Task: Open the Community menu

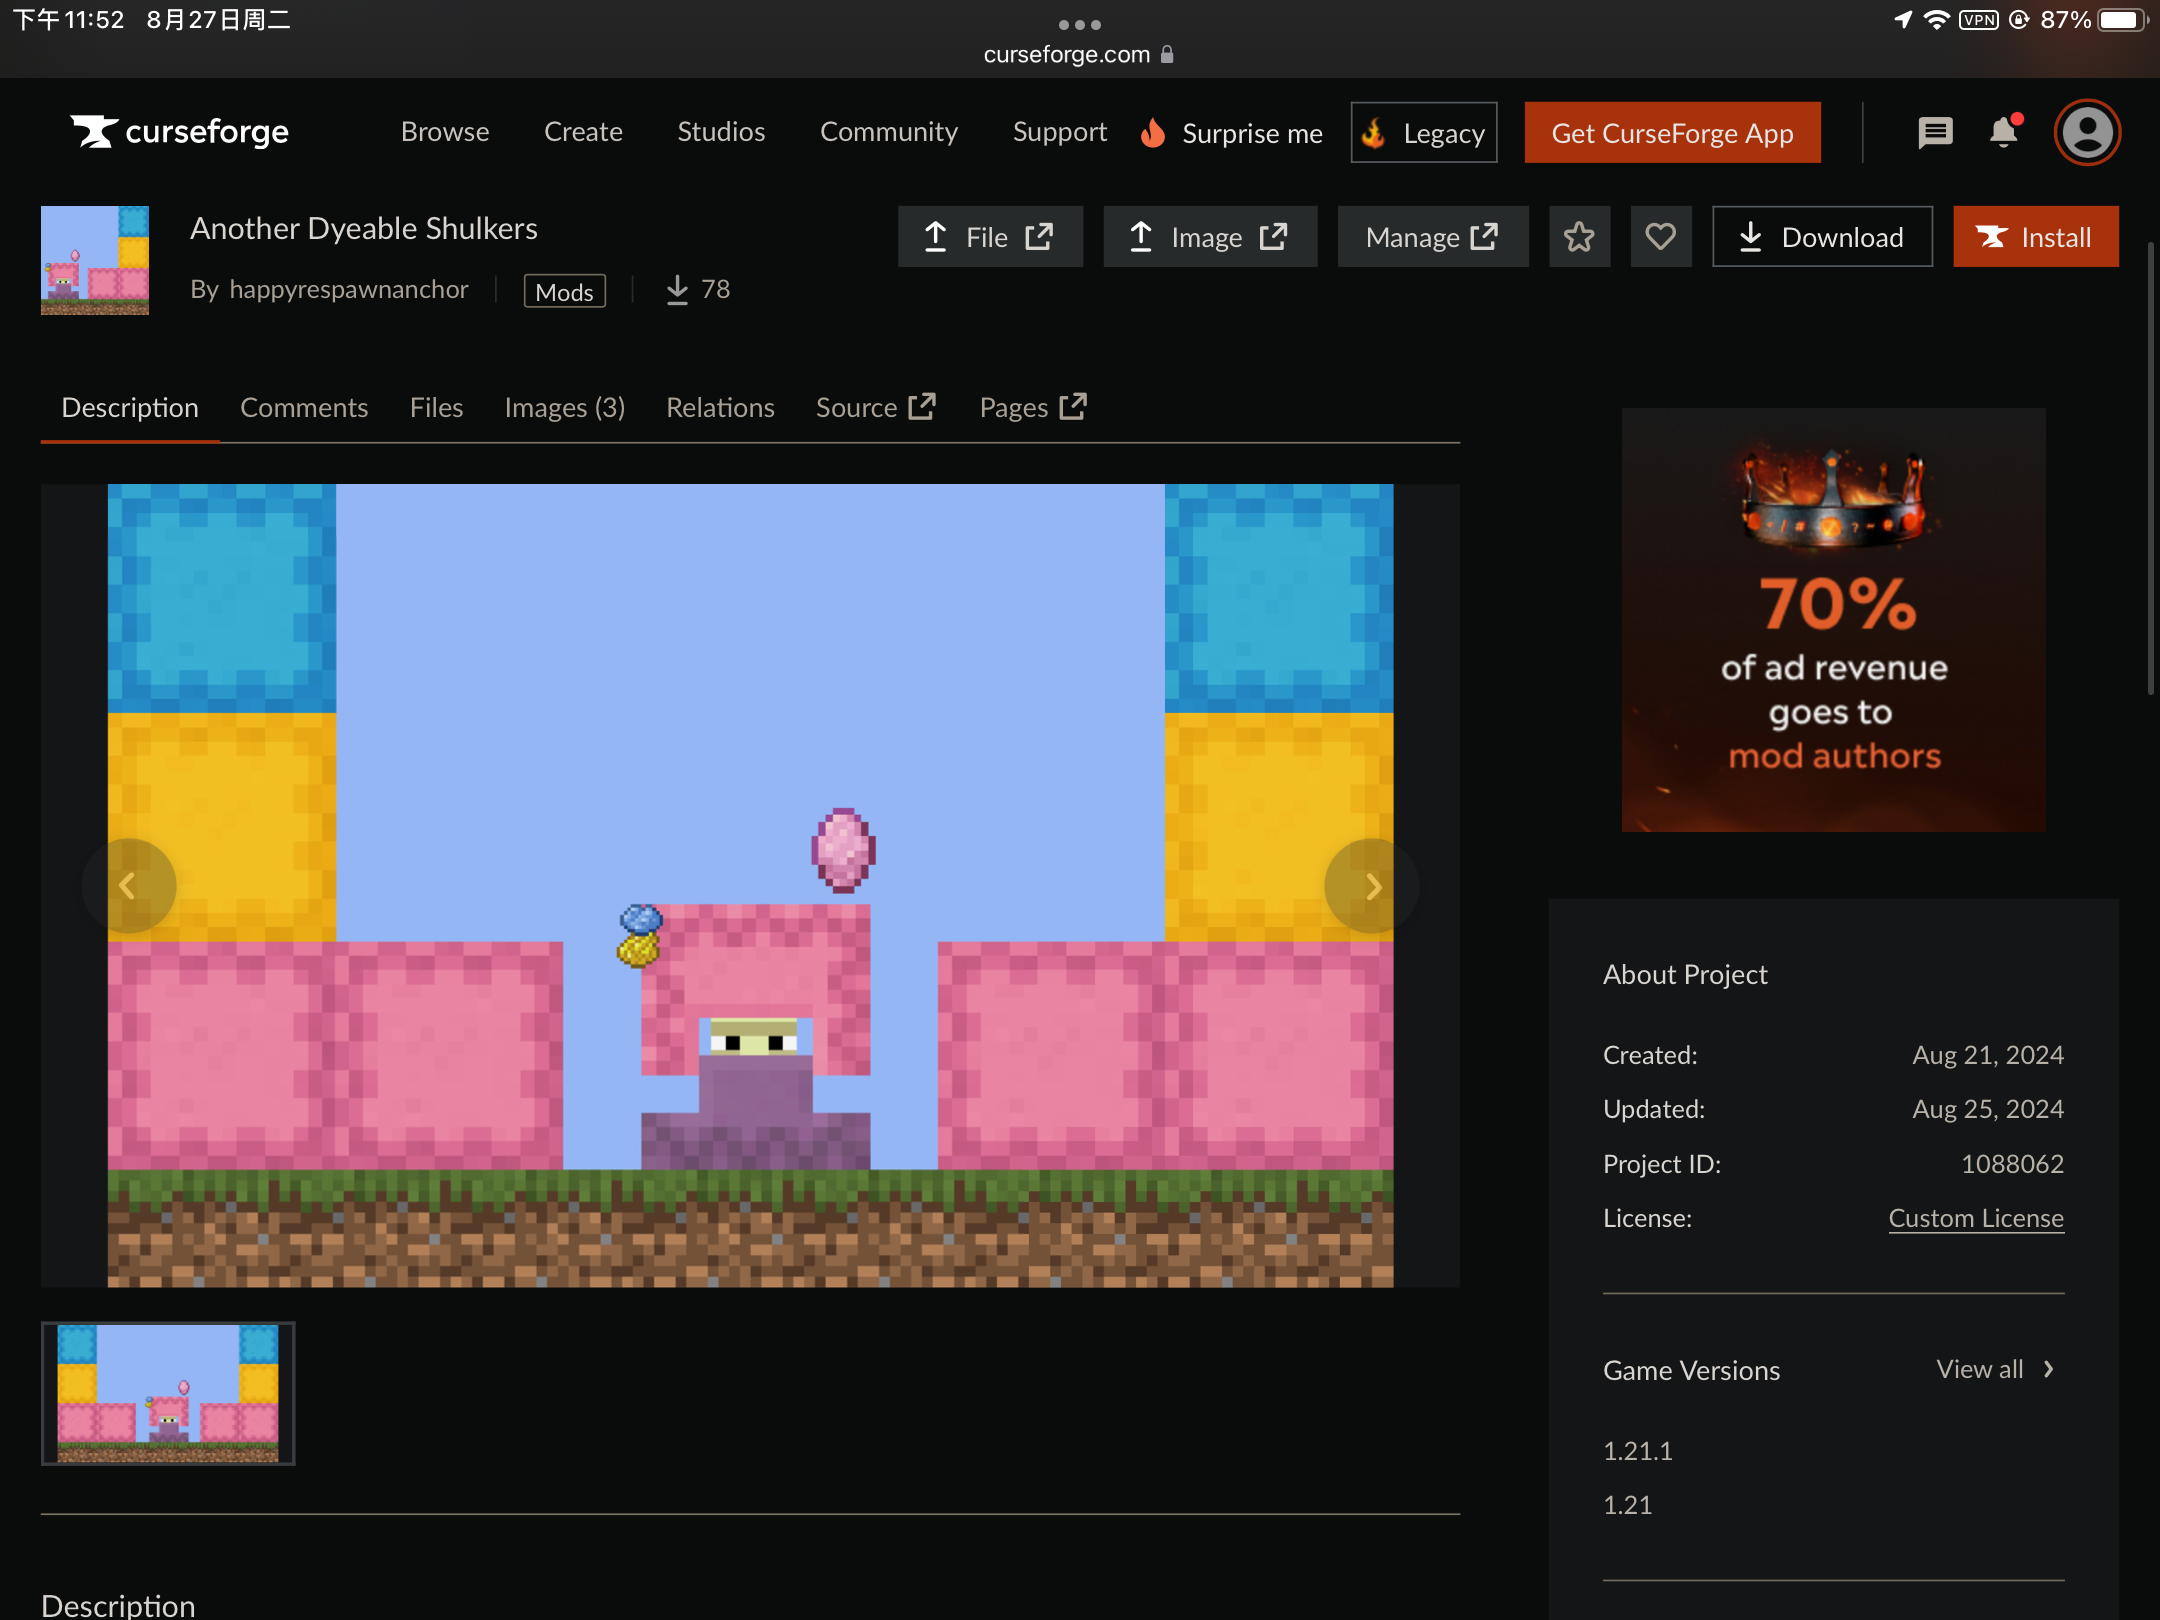Action: pyautogui.click(x=889, y=132)
